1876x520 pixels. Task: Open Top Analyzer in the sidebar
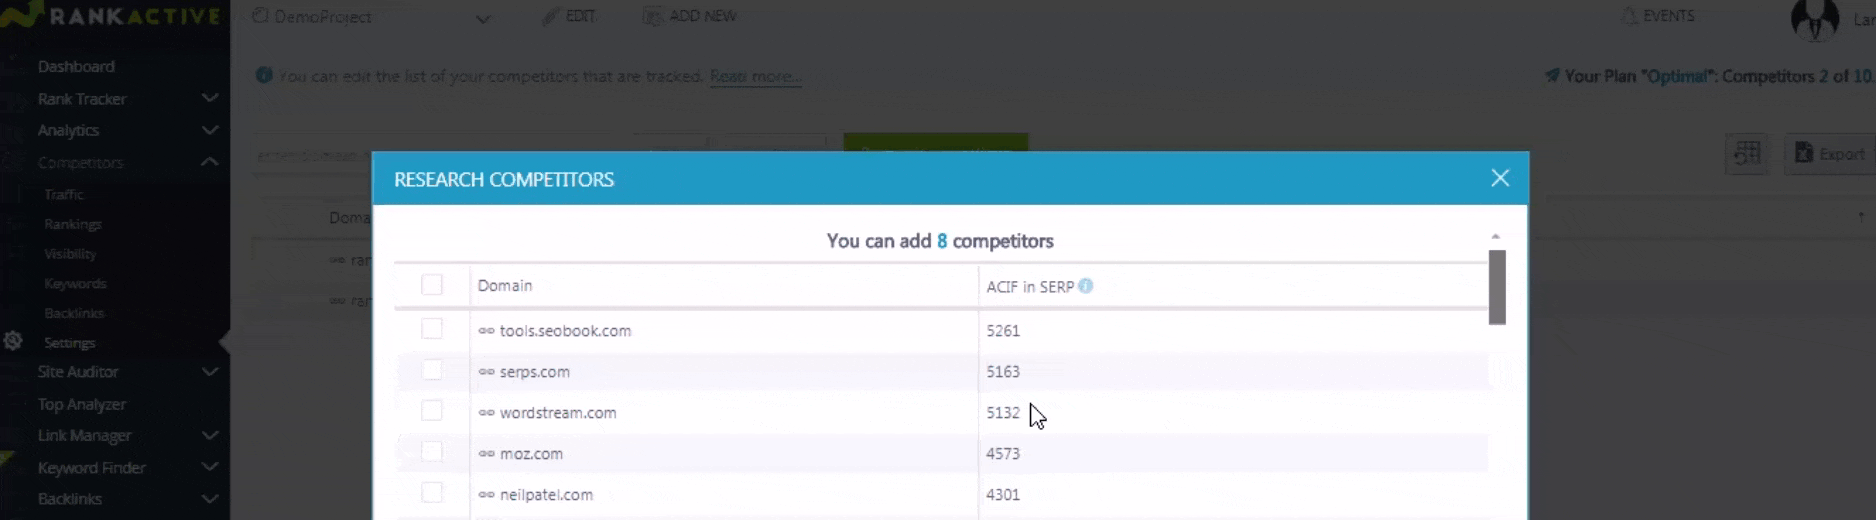82,404
